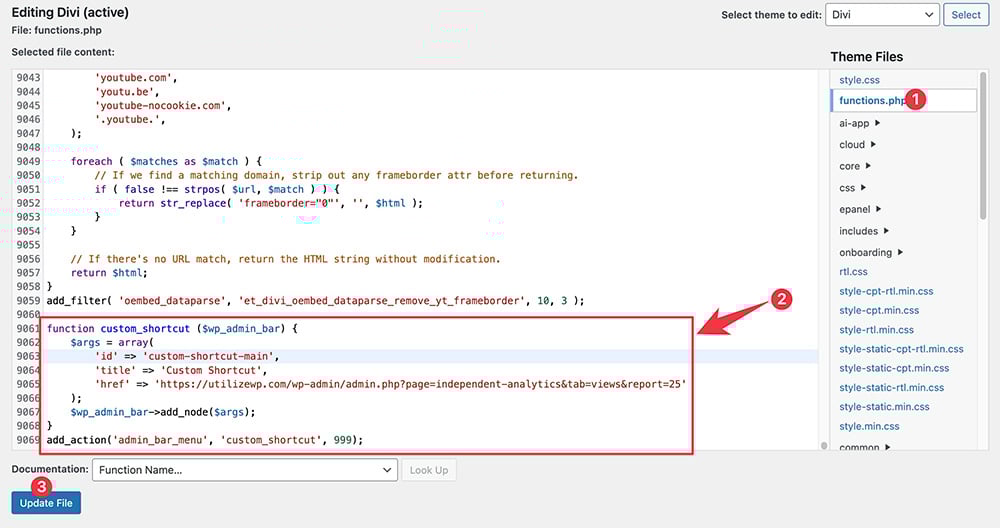Viewport: 1000px width, 528px height.
Task: Click the Update File button
Action: click(46, 503)
